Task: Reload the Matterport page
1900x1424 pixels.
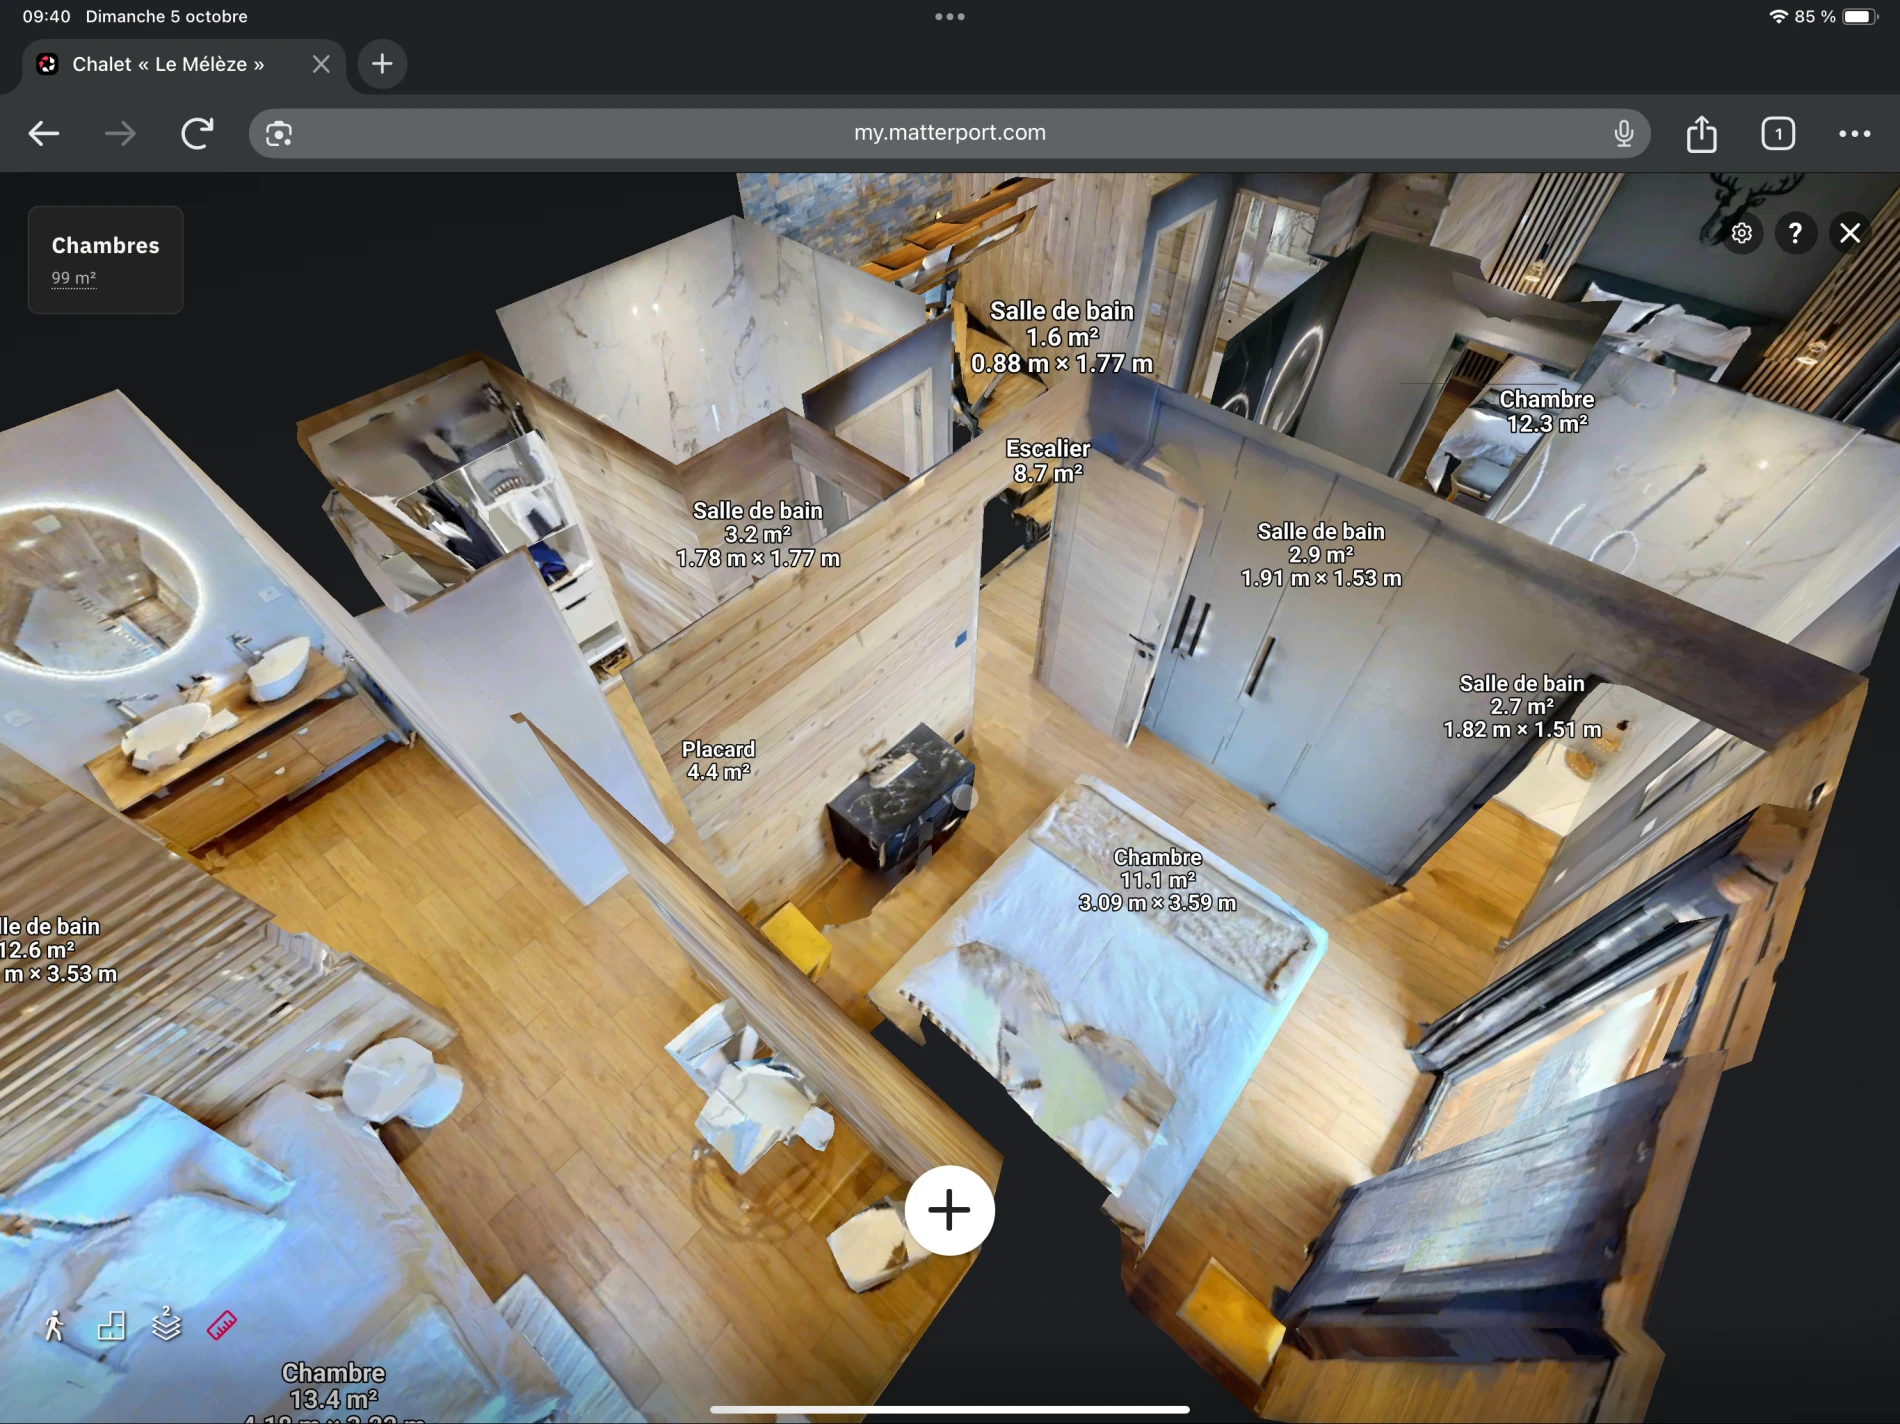Action: pyautogui.click(x=197, y=133)
